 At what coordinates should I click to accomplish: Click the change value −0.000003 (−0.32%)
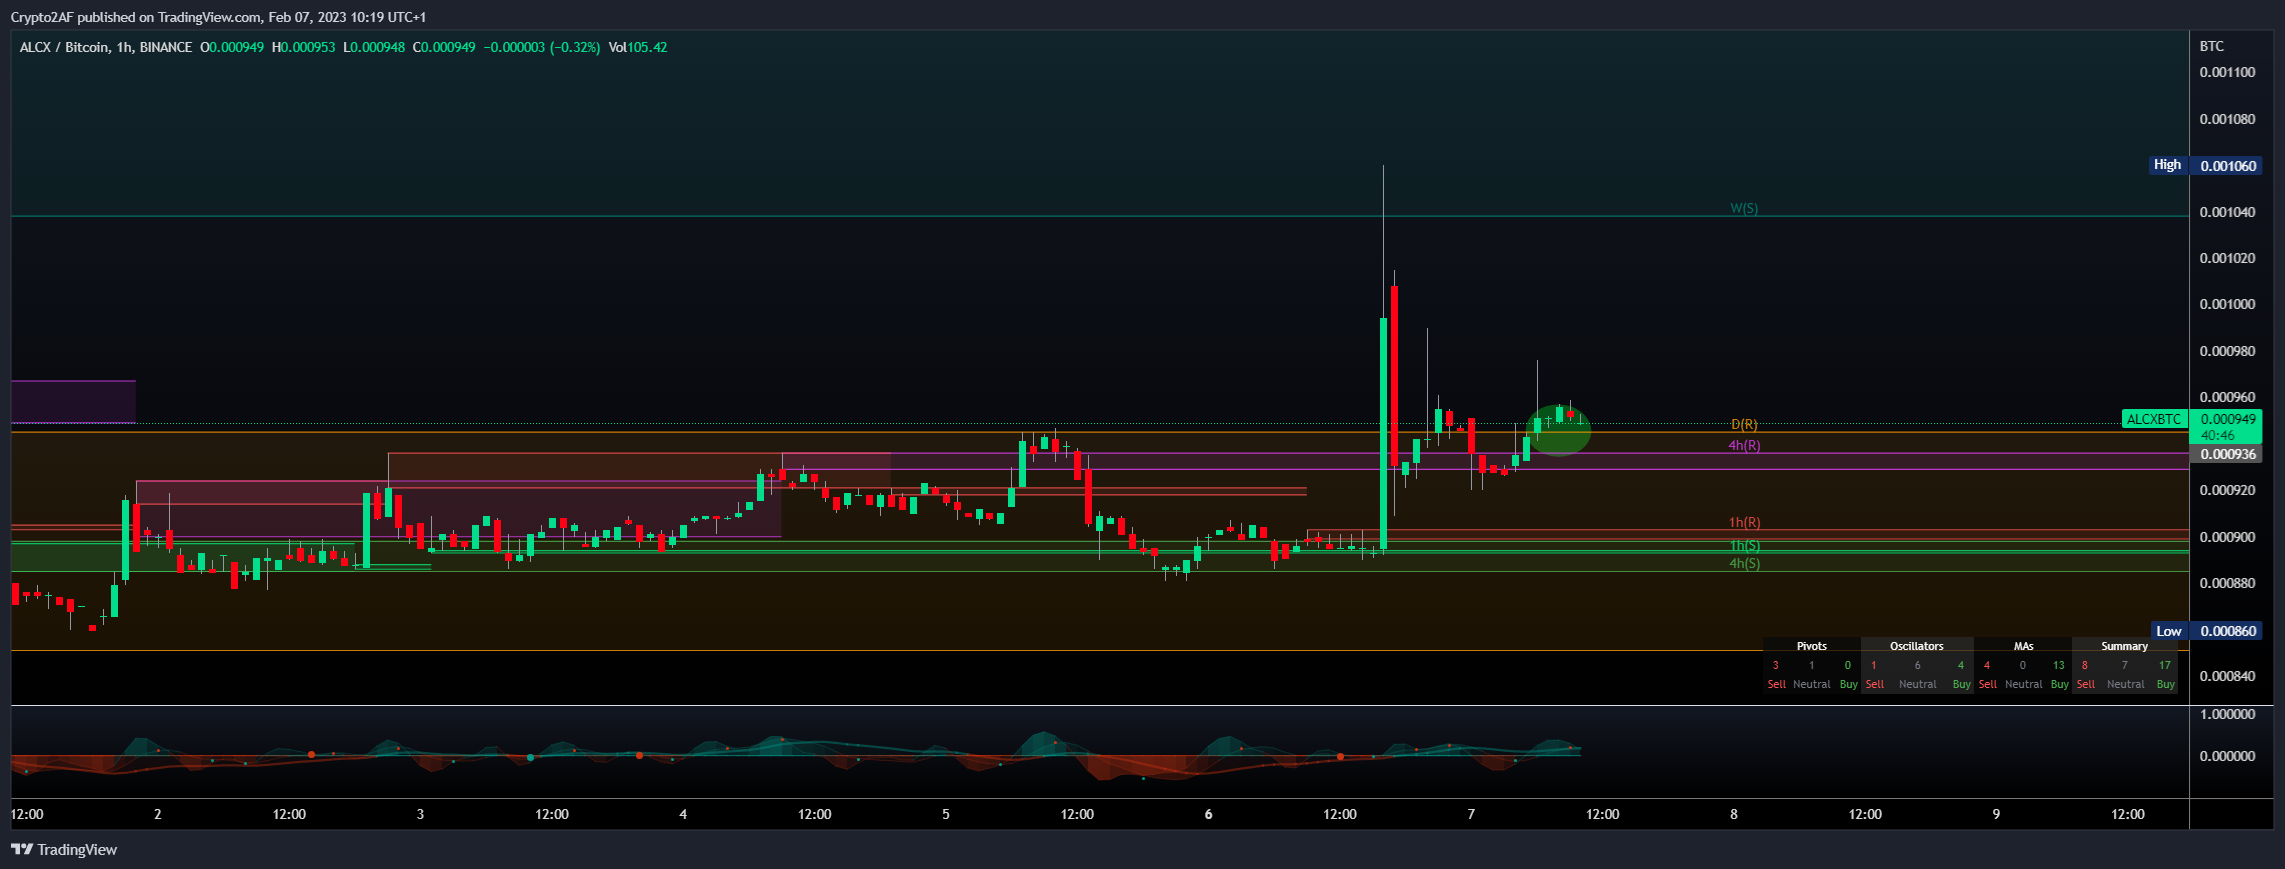coord(542,47)
